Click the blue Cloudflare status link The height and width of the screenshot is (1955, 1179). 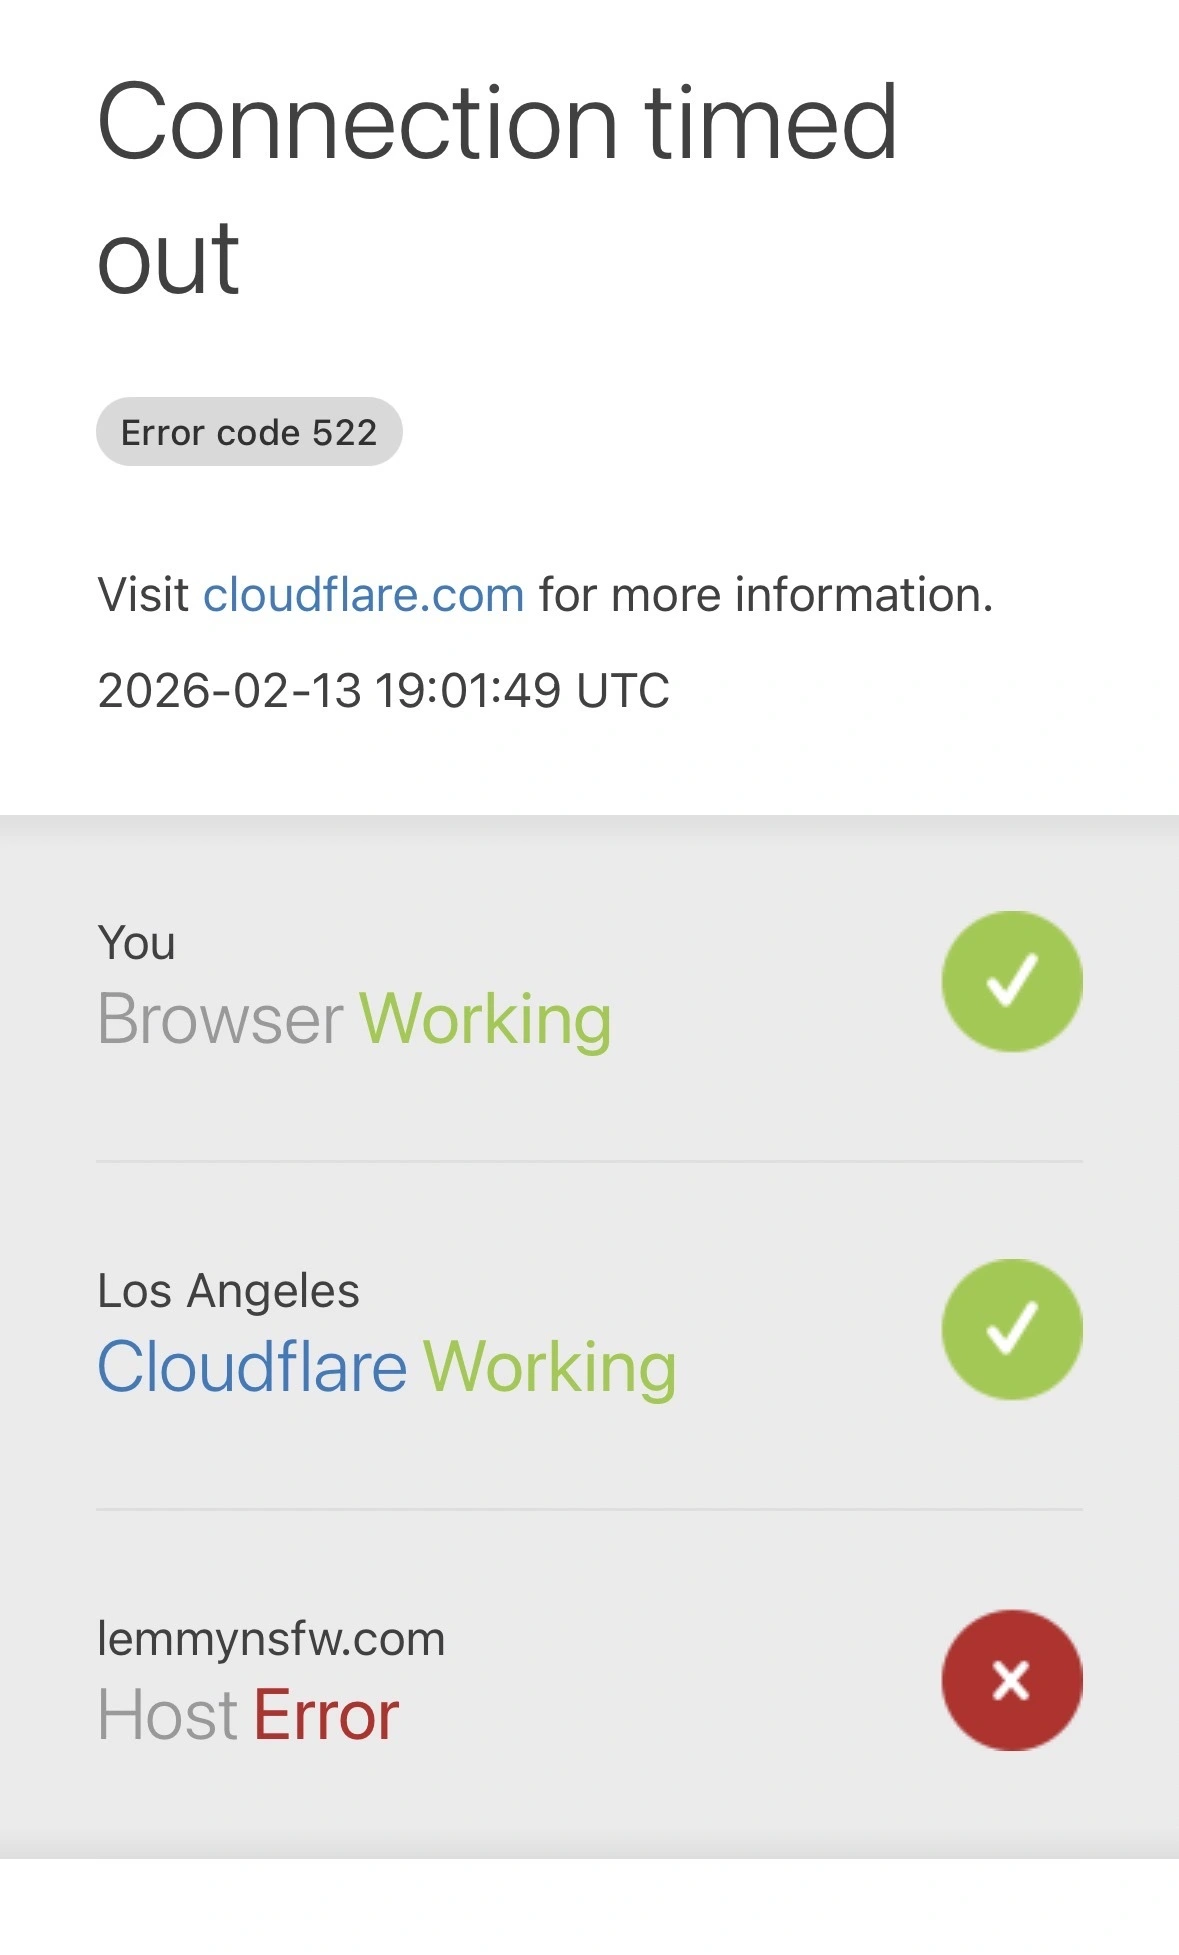pos(252,1367)
